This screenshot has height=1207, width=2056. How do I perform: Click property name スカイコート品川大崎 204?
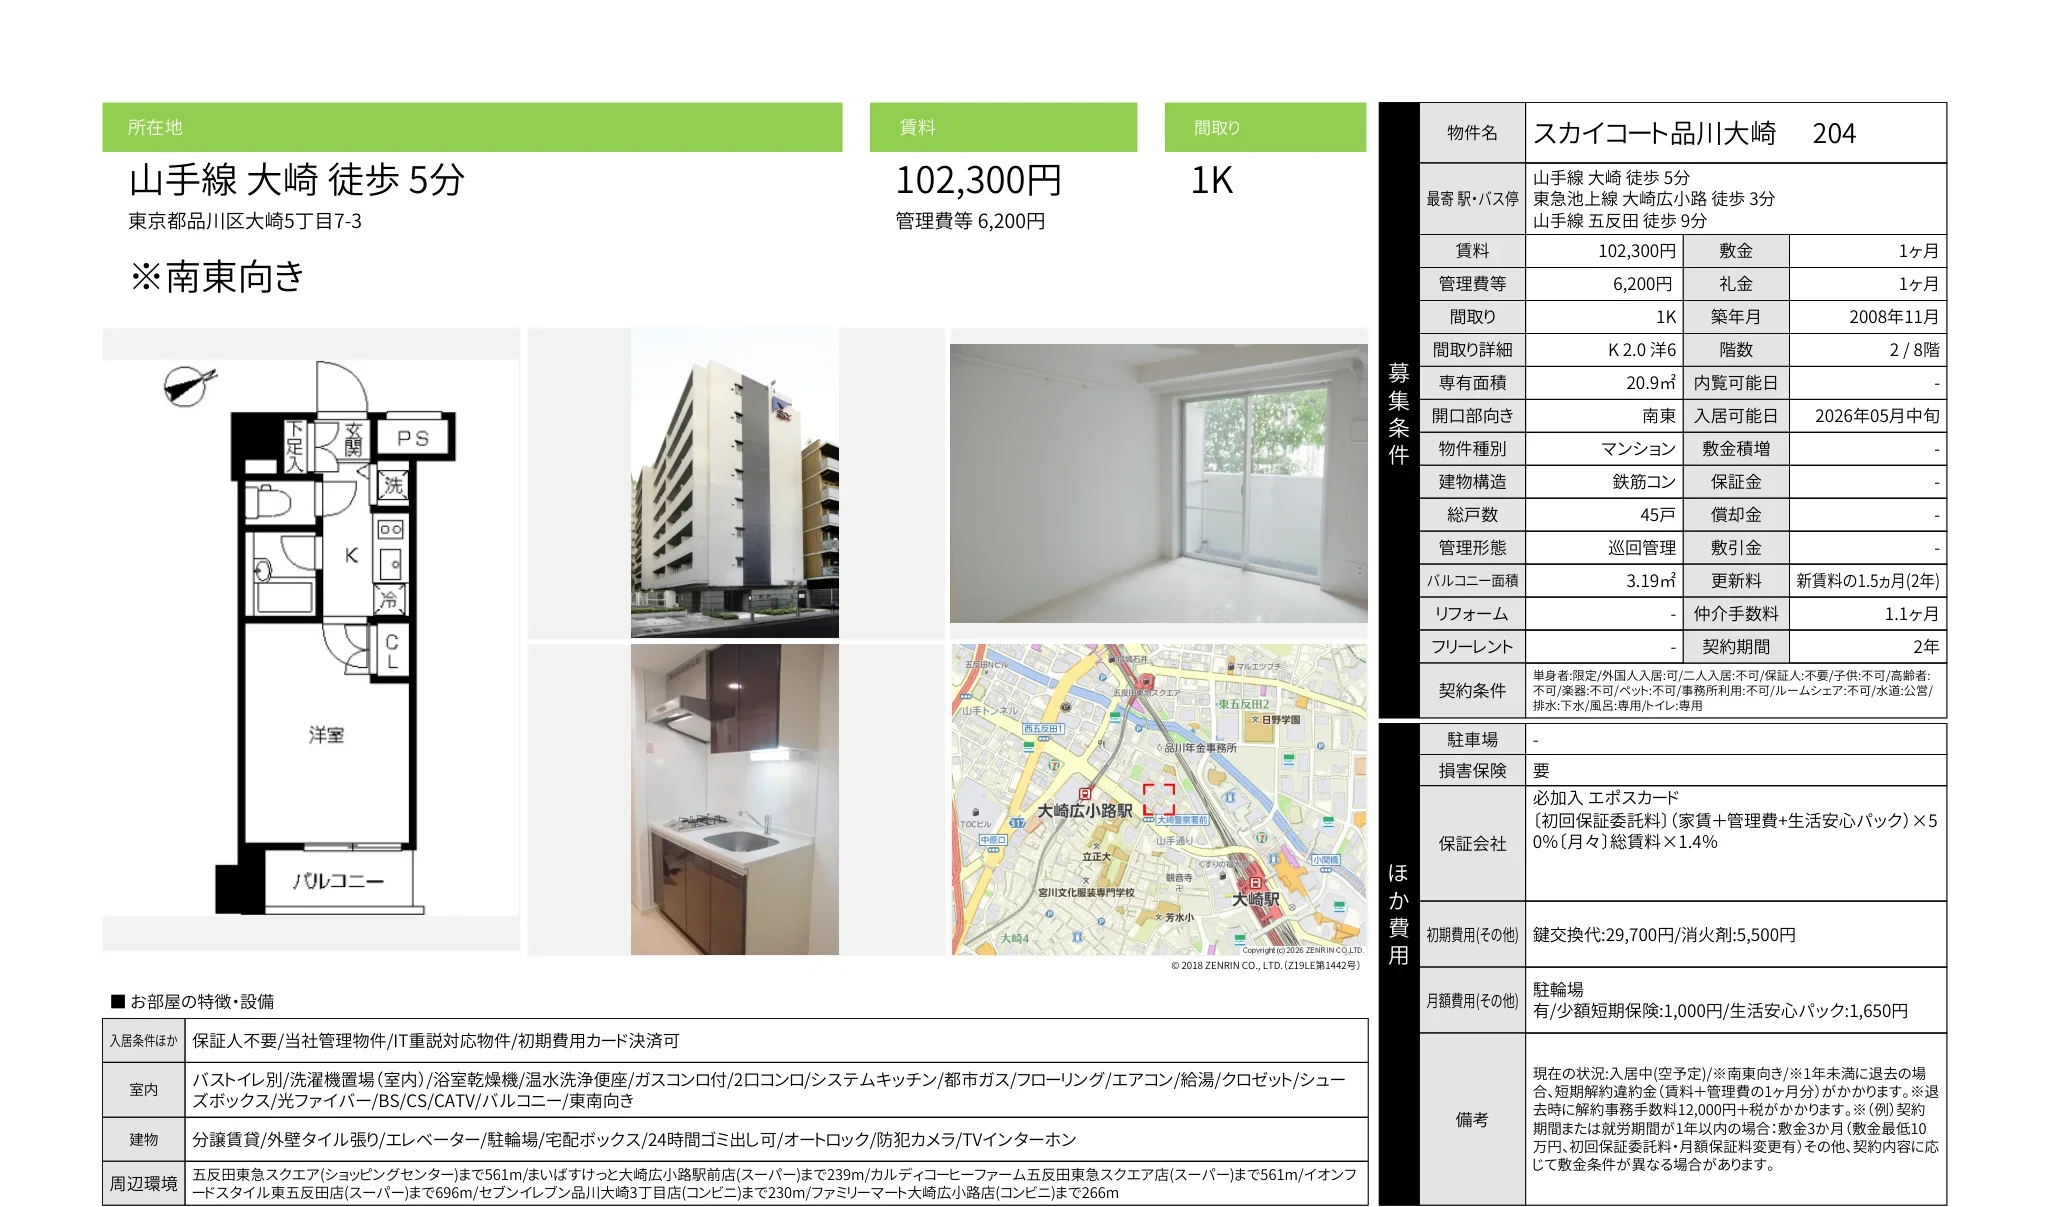[x=1693, y=133]
